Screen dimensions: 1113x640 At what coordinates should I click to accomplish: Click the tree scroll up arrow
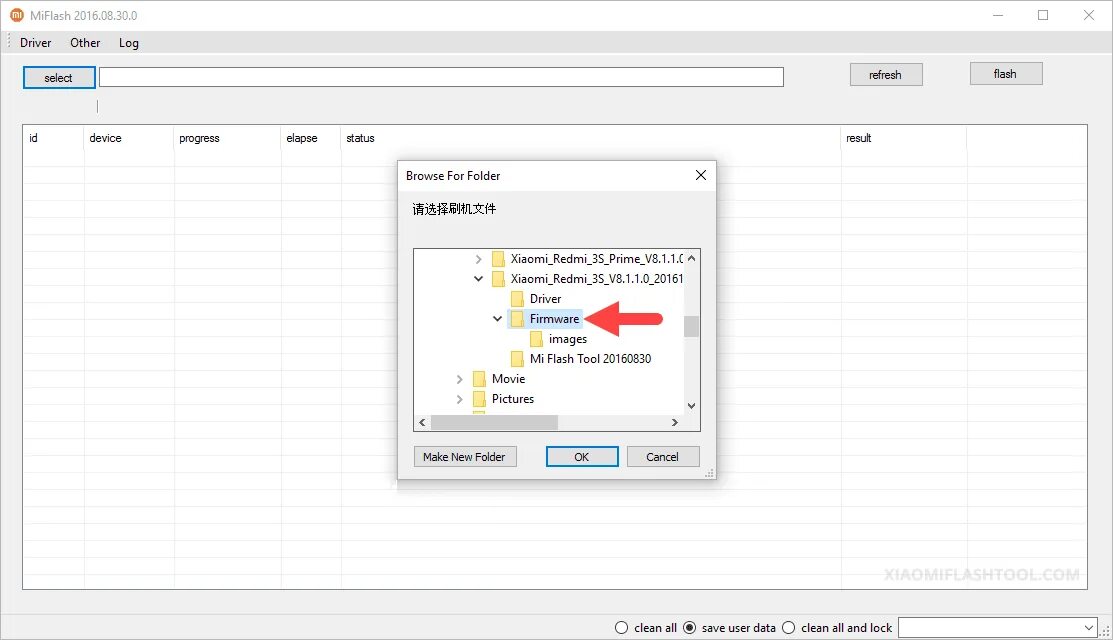(691, 258)
